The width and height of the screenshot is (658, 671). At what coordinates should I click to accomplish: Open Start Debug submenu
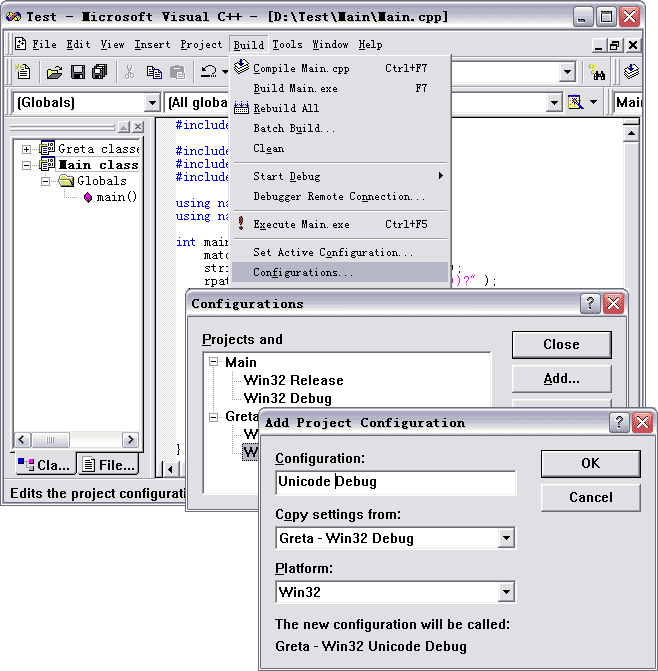tap(341, 176)
